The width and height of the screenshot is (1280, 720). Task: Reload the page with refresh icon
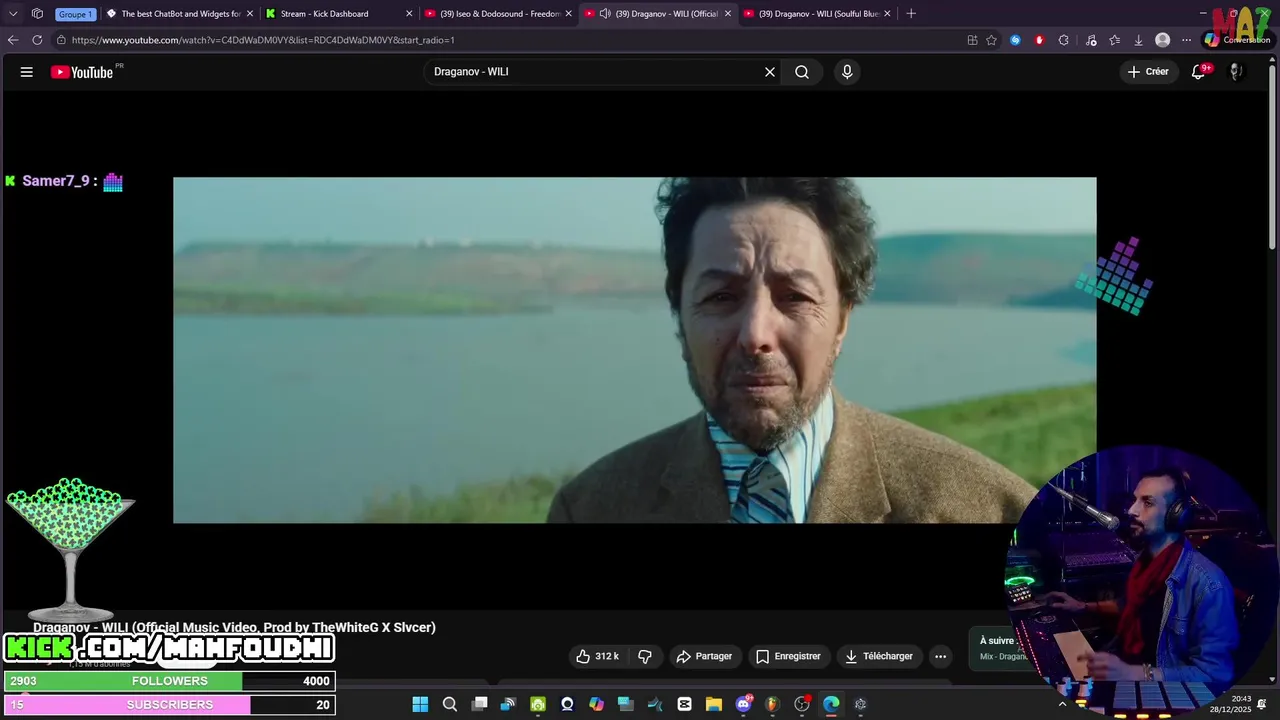click(x=37, y=40)
